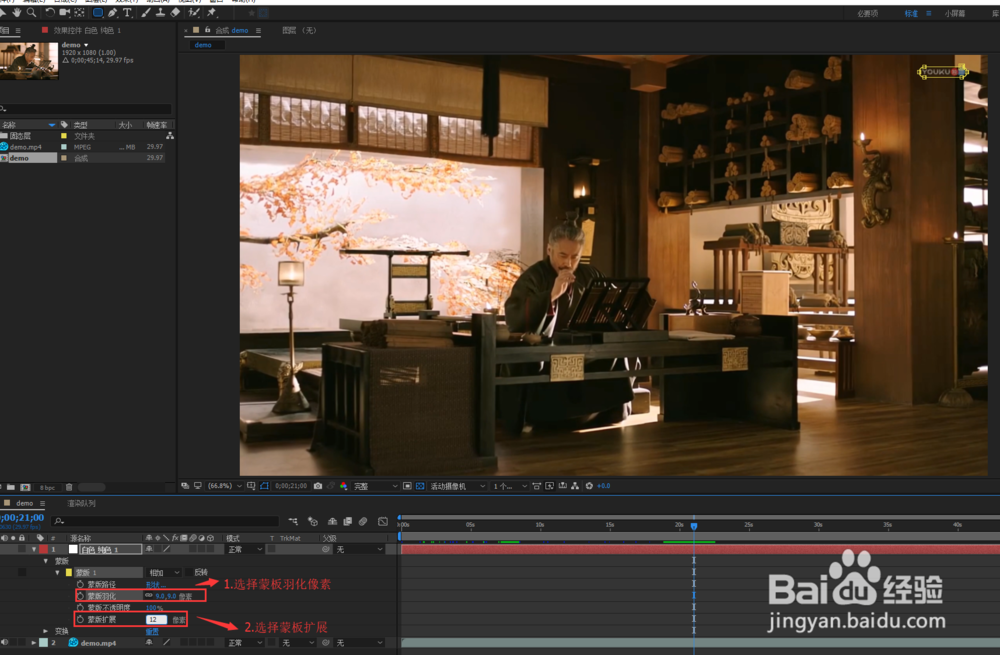The height and width of the screenshot is (655, 1000).
Task: Toggle the lock on Mask 1
Action: [x=22, y=573]
